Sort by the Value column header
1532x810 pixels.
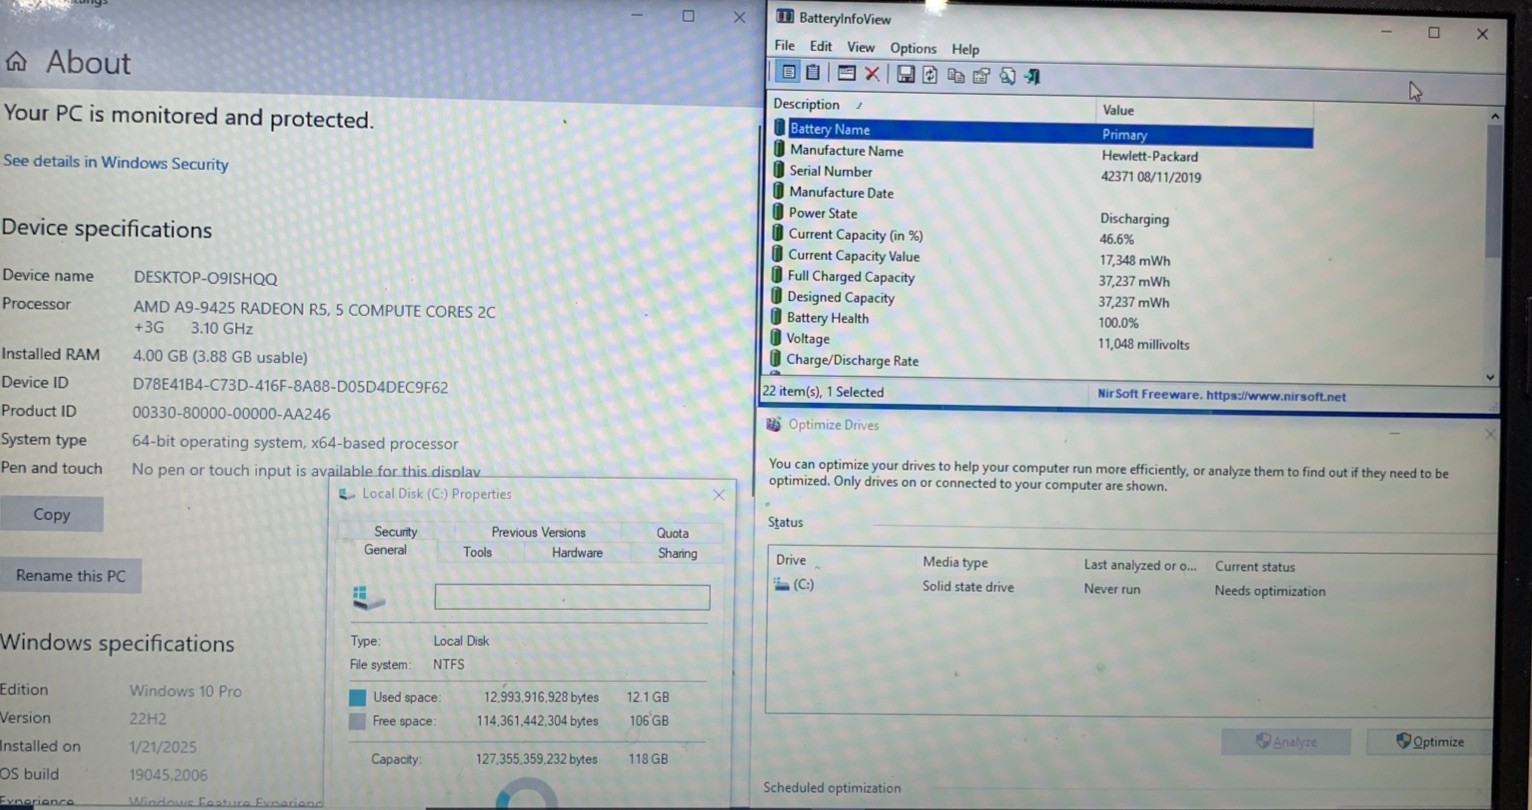pos(1204,110)
